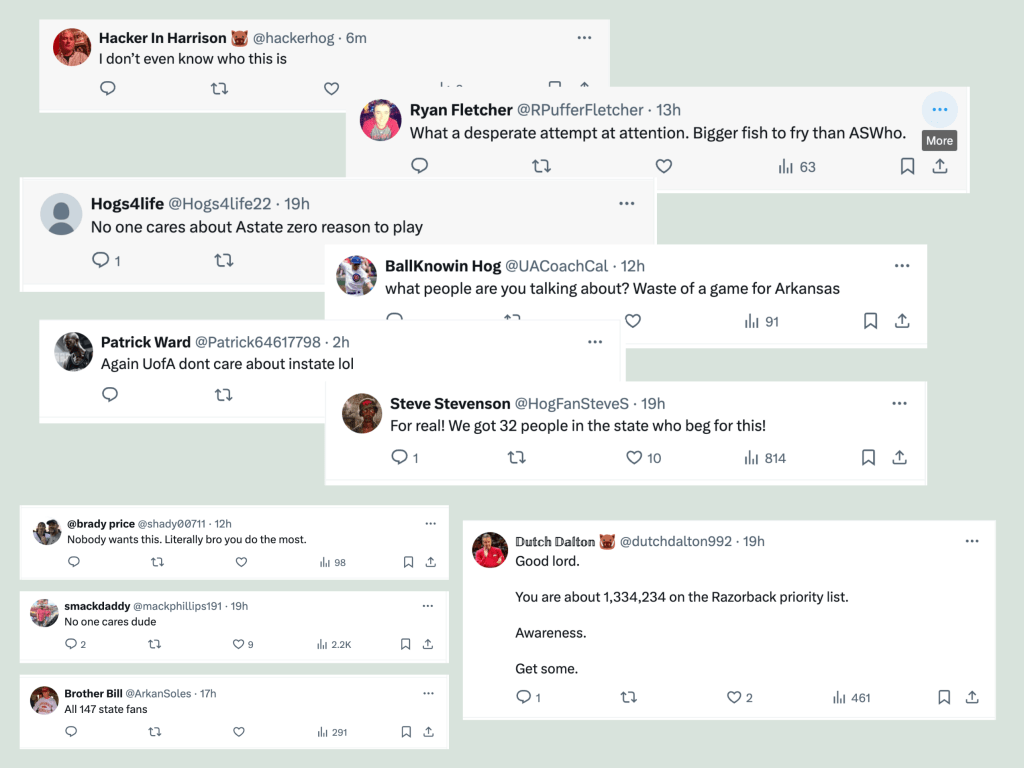1024x768 pixels.
Task: Click Patrick Ward's avatar
Action: [x=73, y=352]
